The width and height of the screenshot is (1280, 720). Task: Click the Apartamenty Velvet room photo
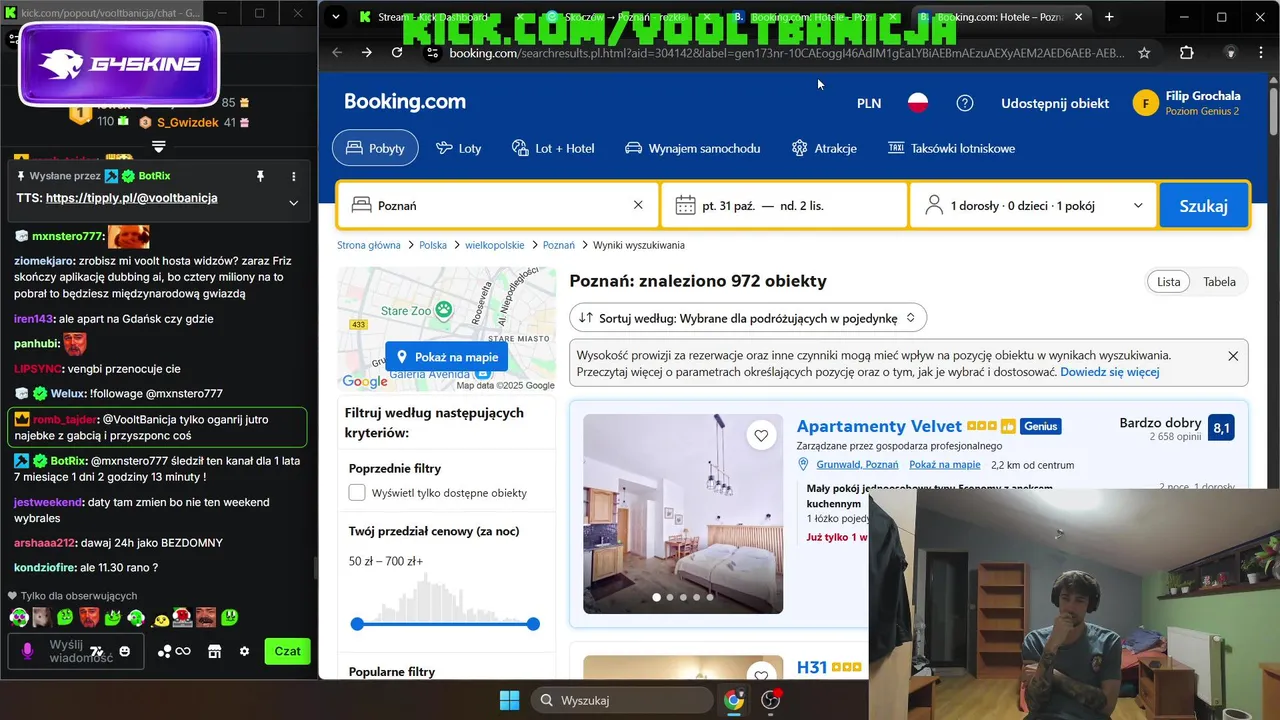pos(683,514)
